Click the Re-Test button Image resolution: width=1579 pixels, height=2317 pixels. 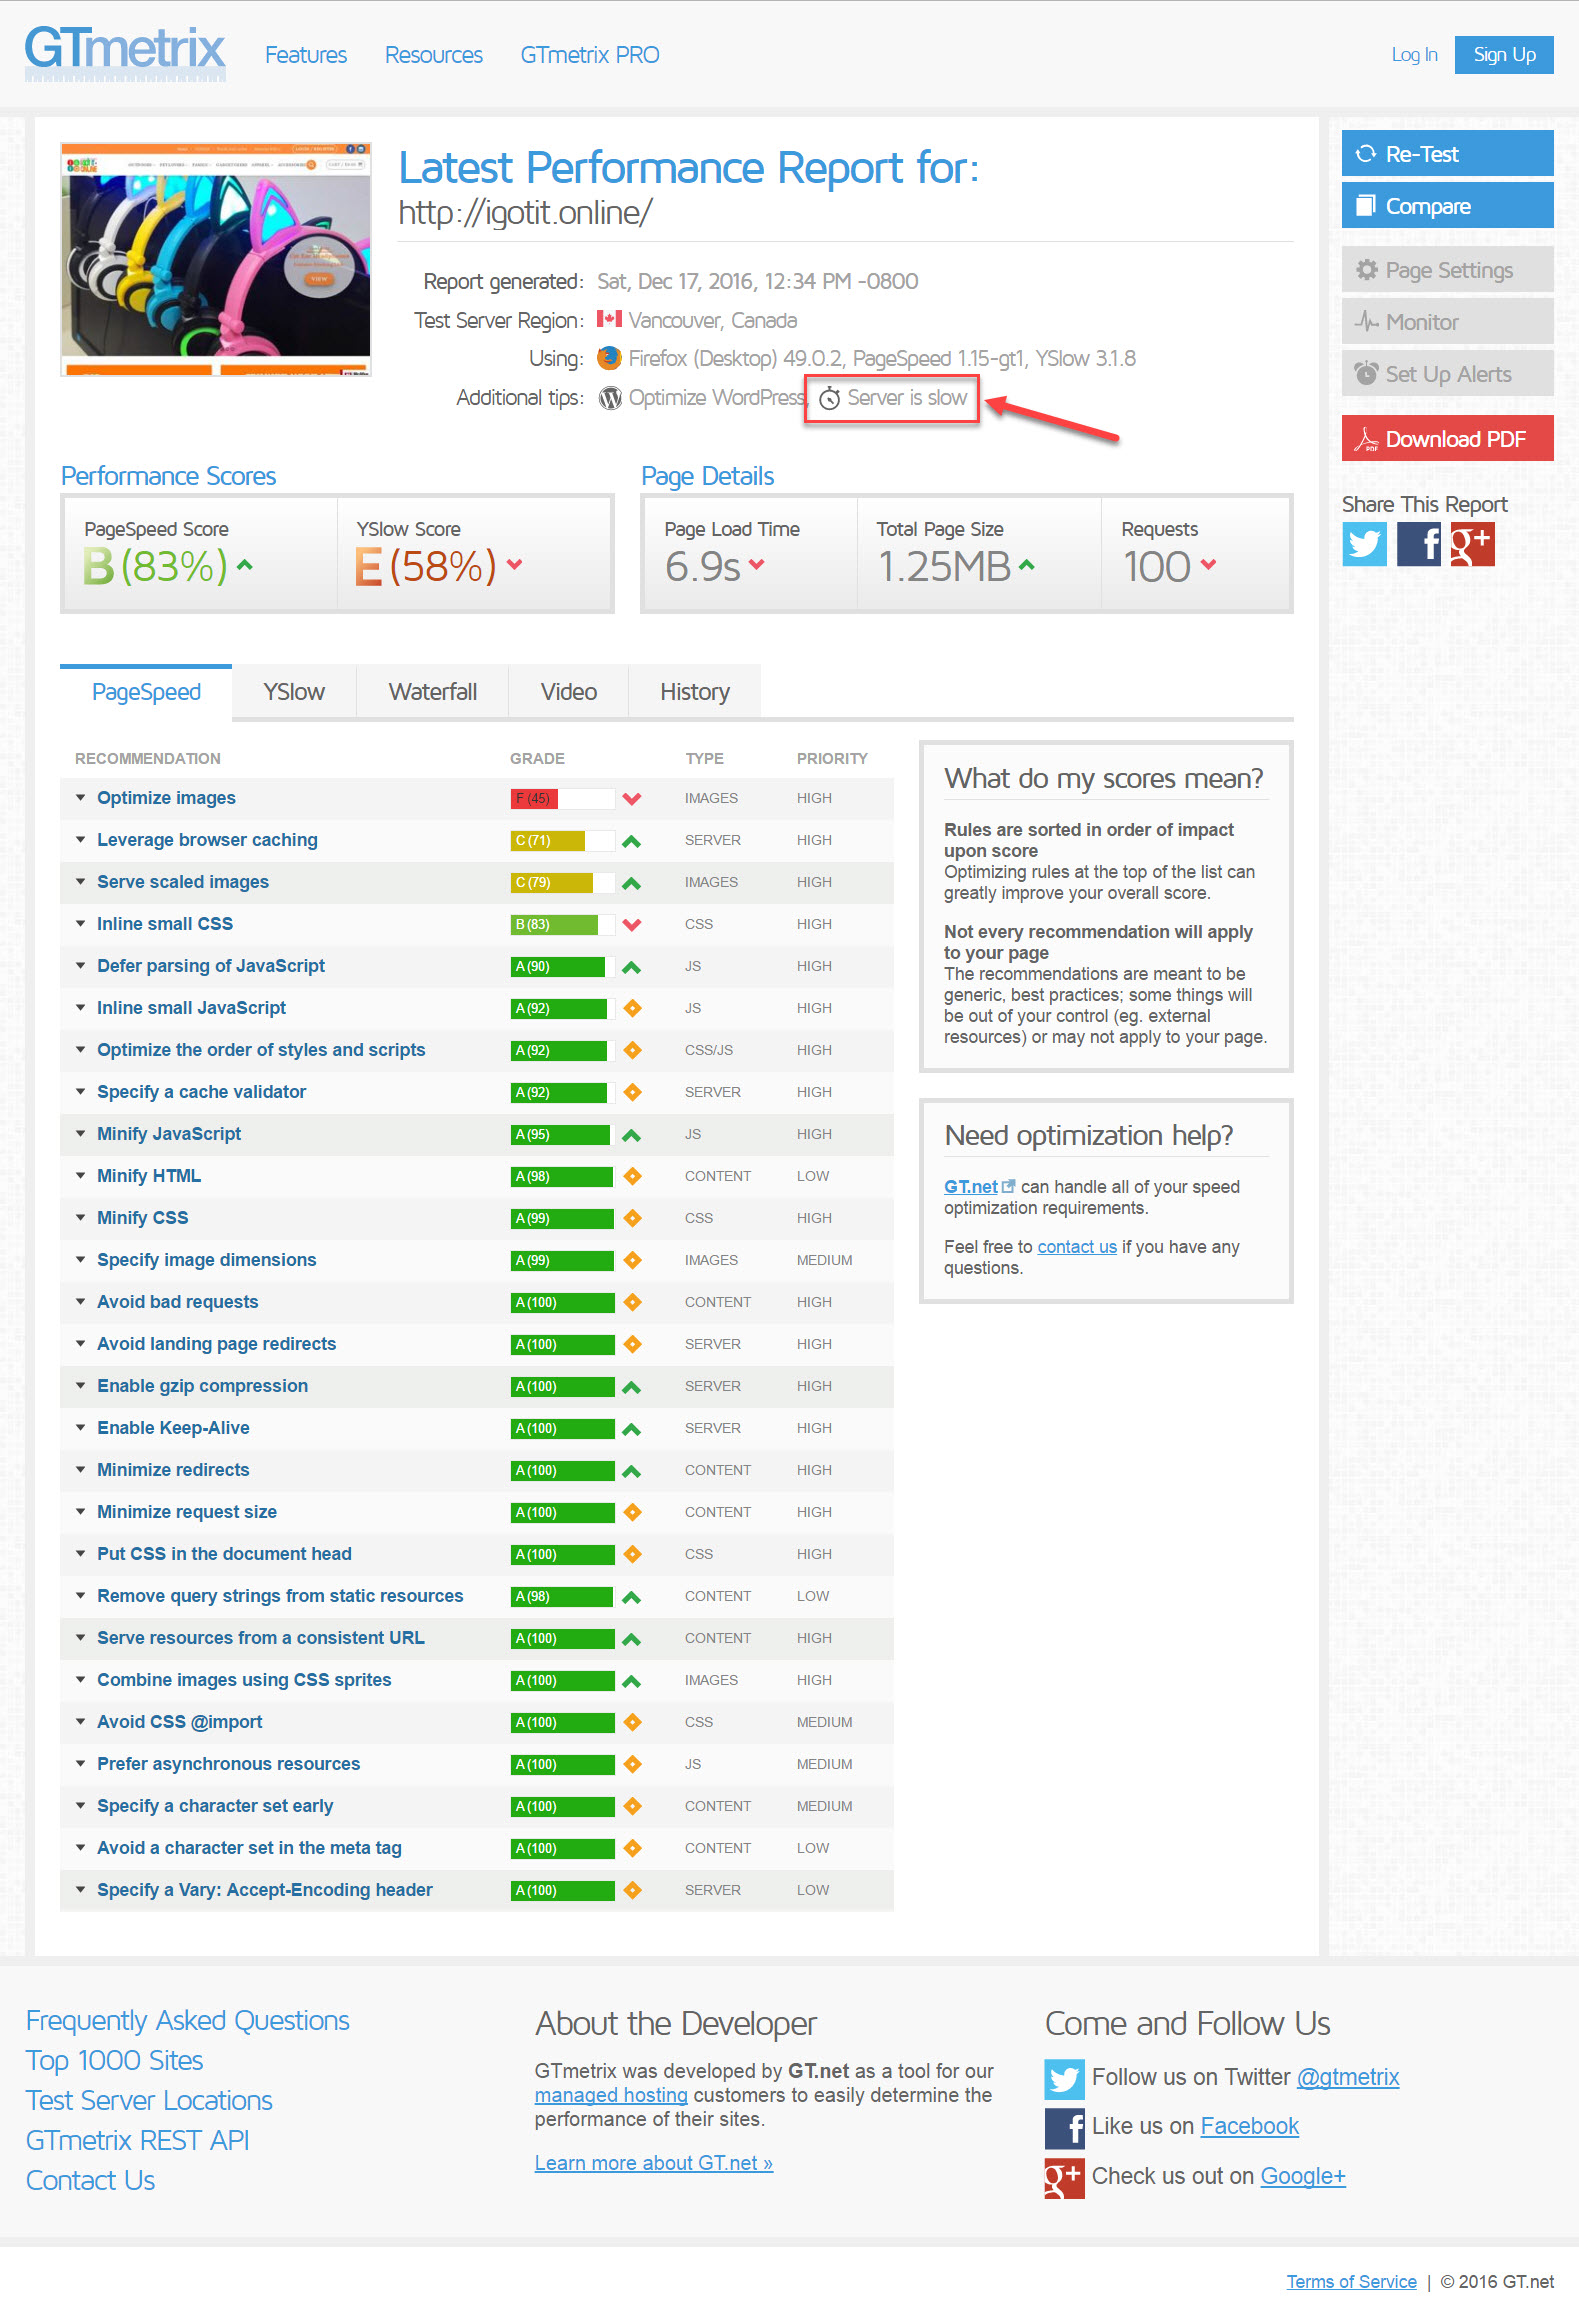coord(1447,154)
